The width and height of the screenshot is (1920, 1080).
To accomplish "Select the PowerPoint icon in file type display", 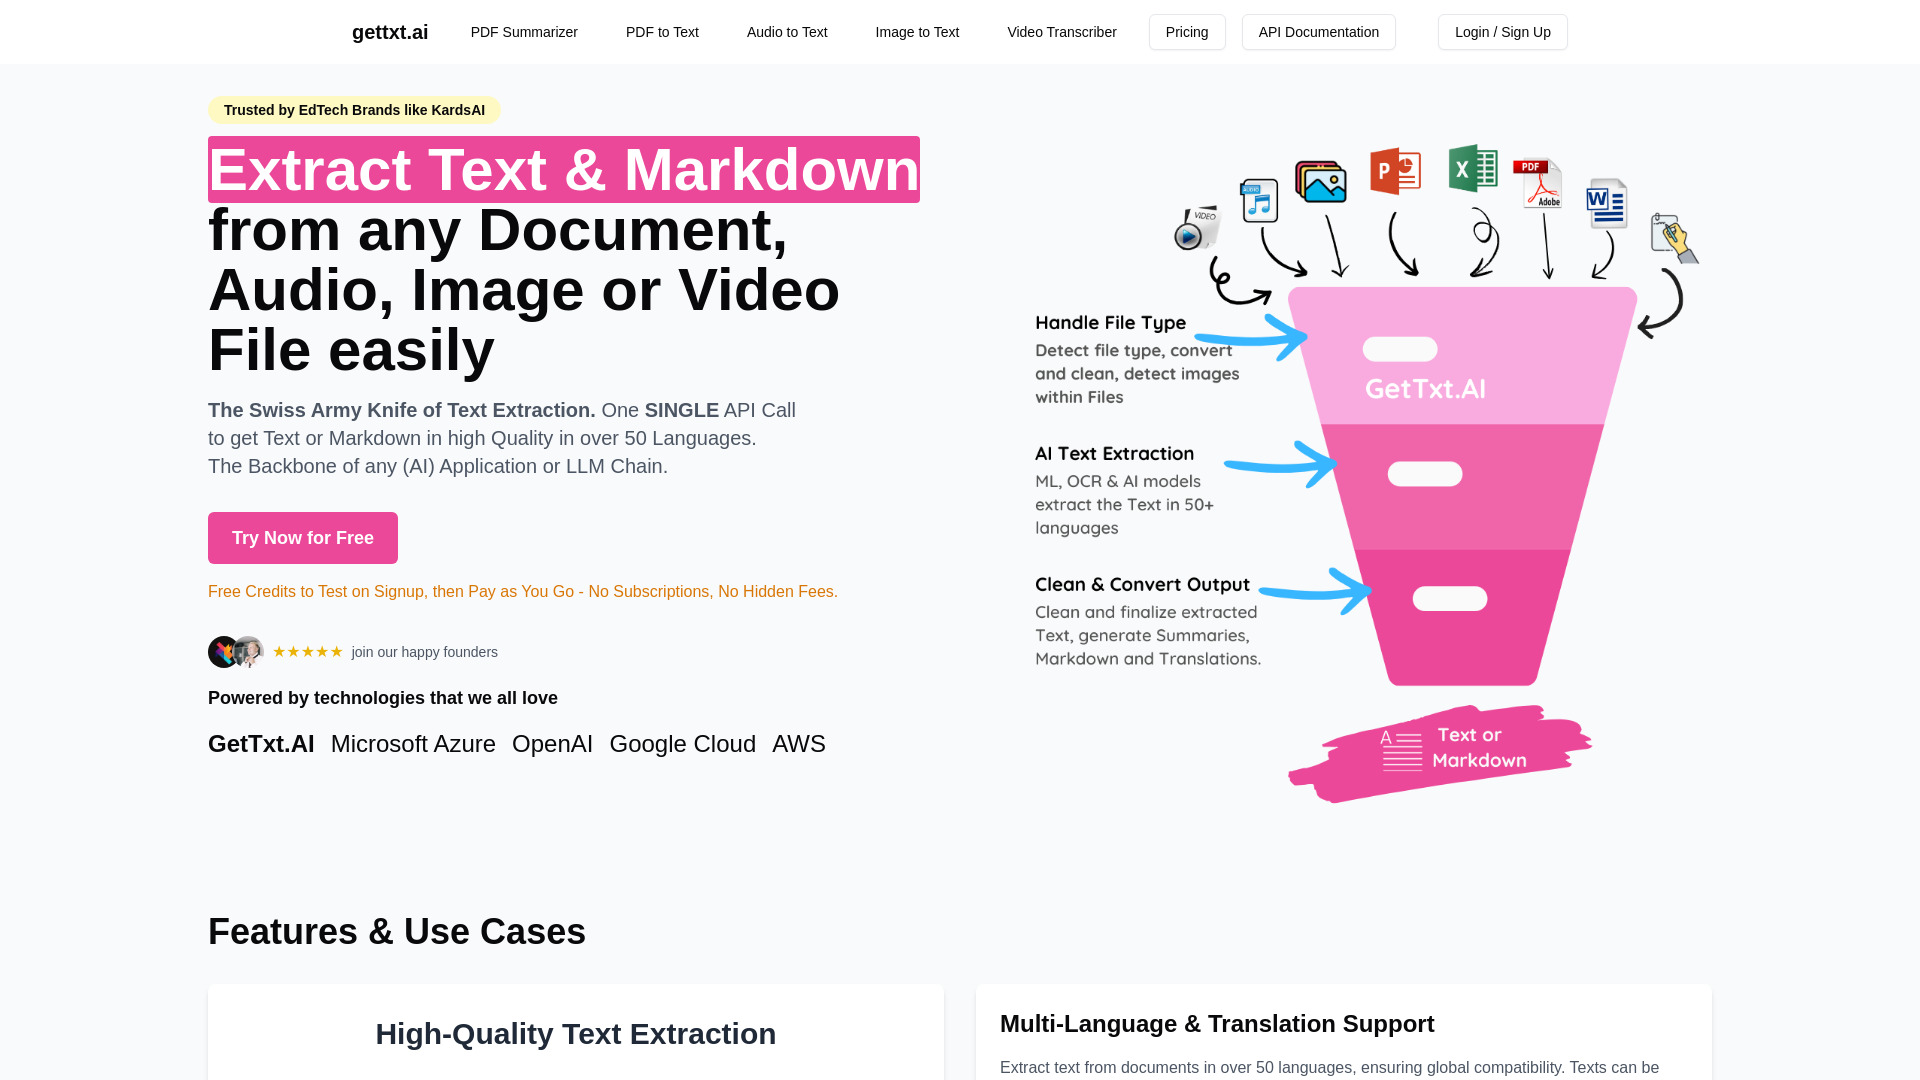I will click(1394, 169).
